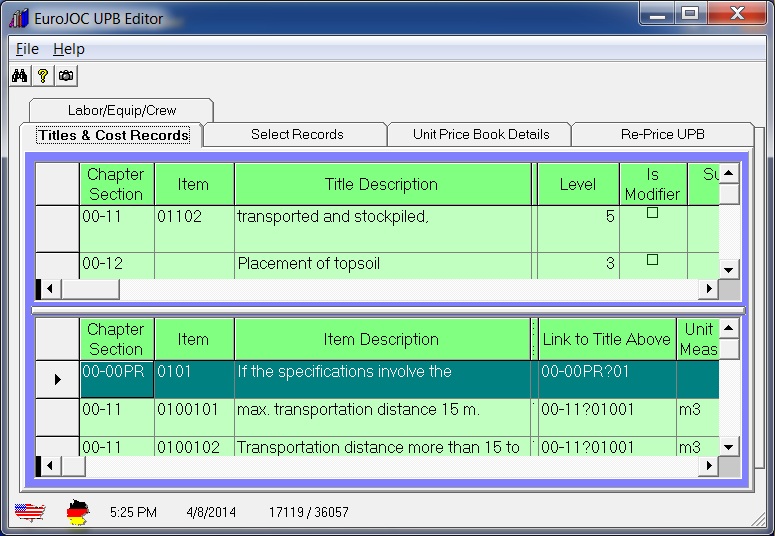Click the row pointer arrow beside 00-00PR
The width and height of the screenshot is (775, 536).
point(57,379)
